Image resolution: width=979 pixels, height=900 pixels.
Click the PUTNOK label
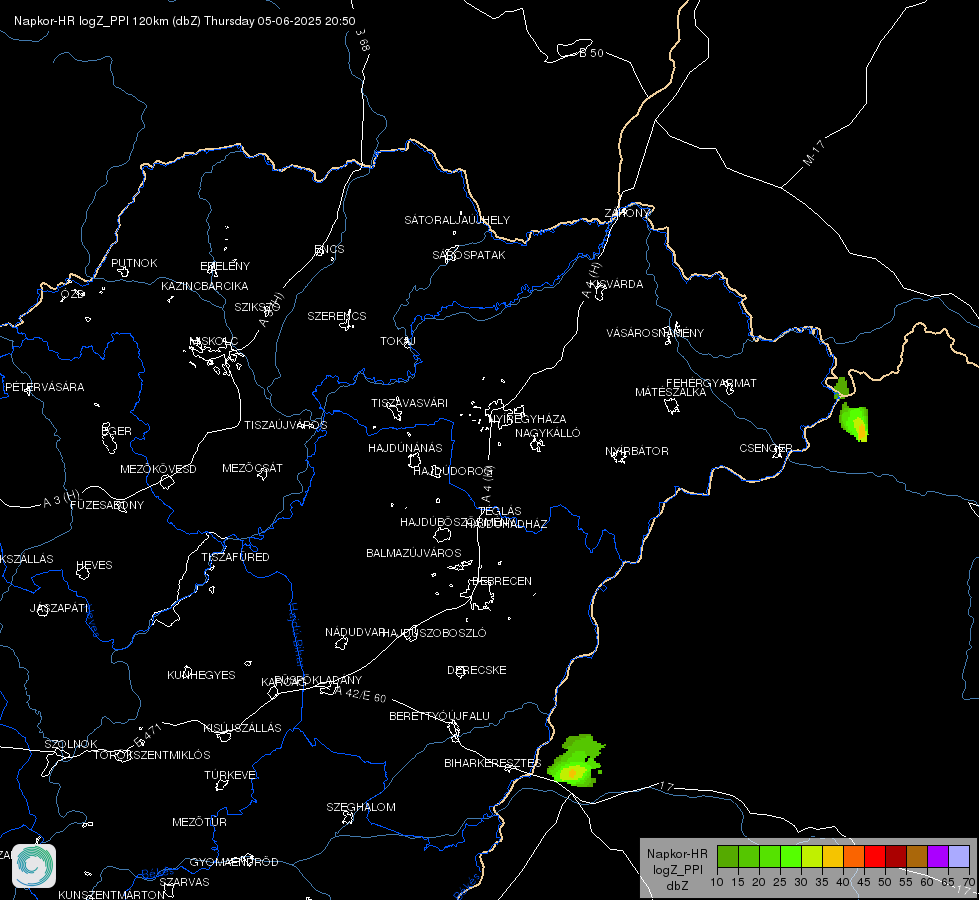pyautogui.click(x=134, y=263)
